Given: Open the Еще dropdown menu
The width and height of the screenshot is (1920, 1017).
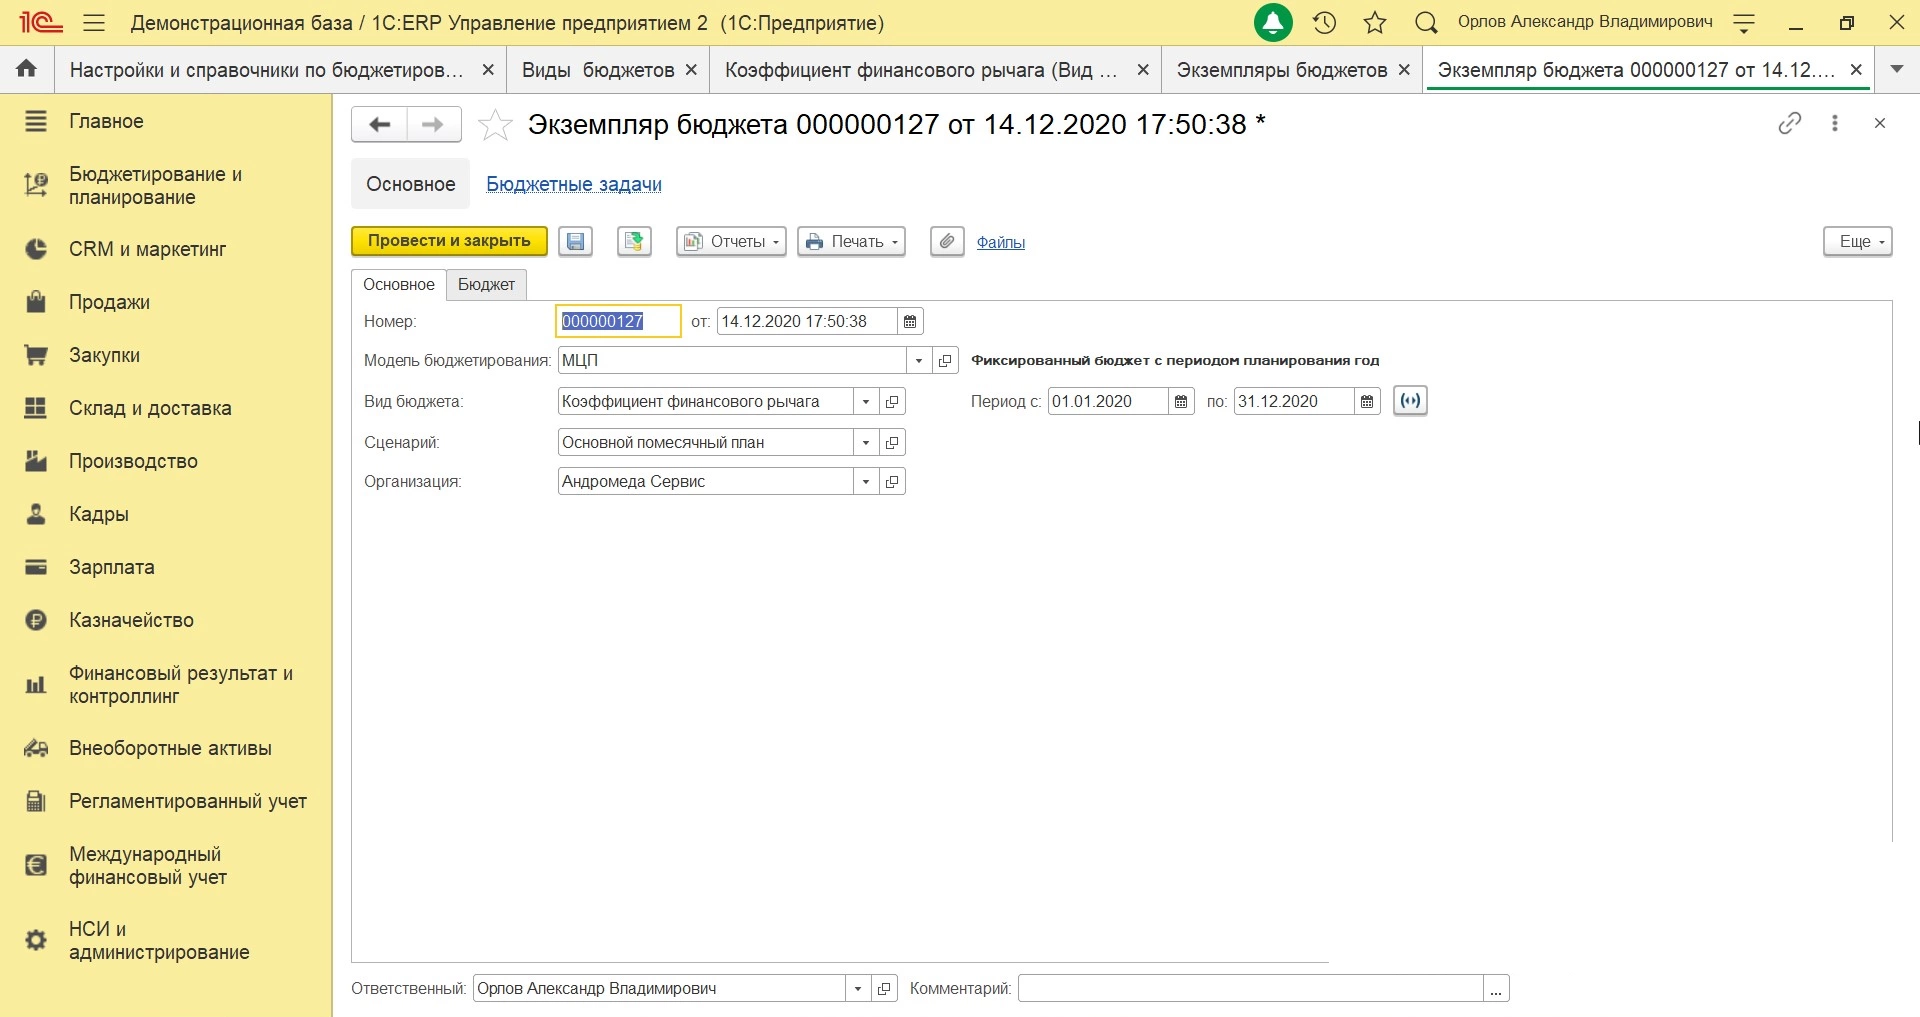Looking at the screenshot, I should (1858, 241).
